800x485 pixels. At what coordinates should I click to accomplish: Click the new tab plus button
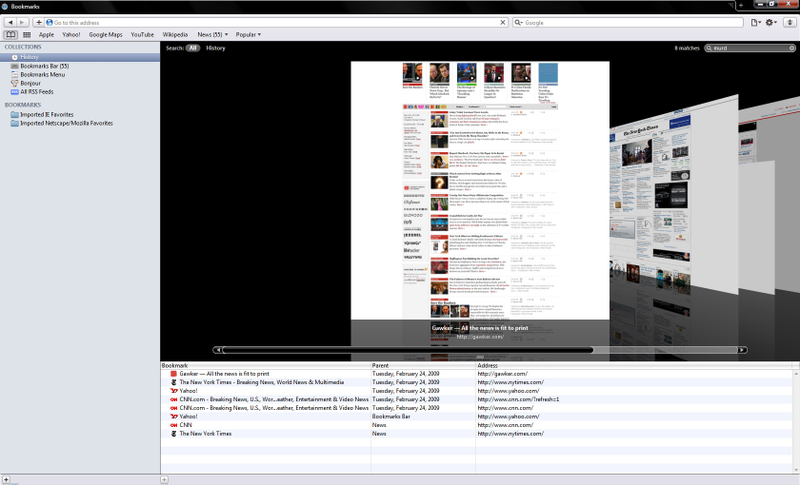click(x=741, y=6)
